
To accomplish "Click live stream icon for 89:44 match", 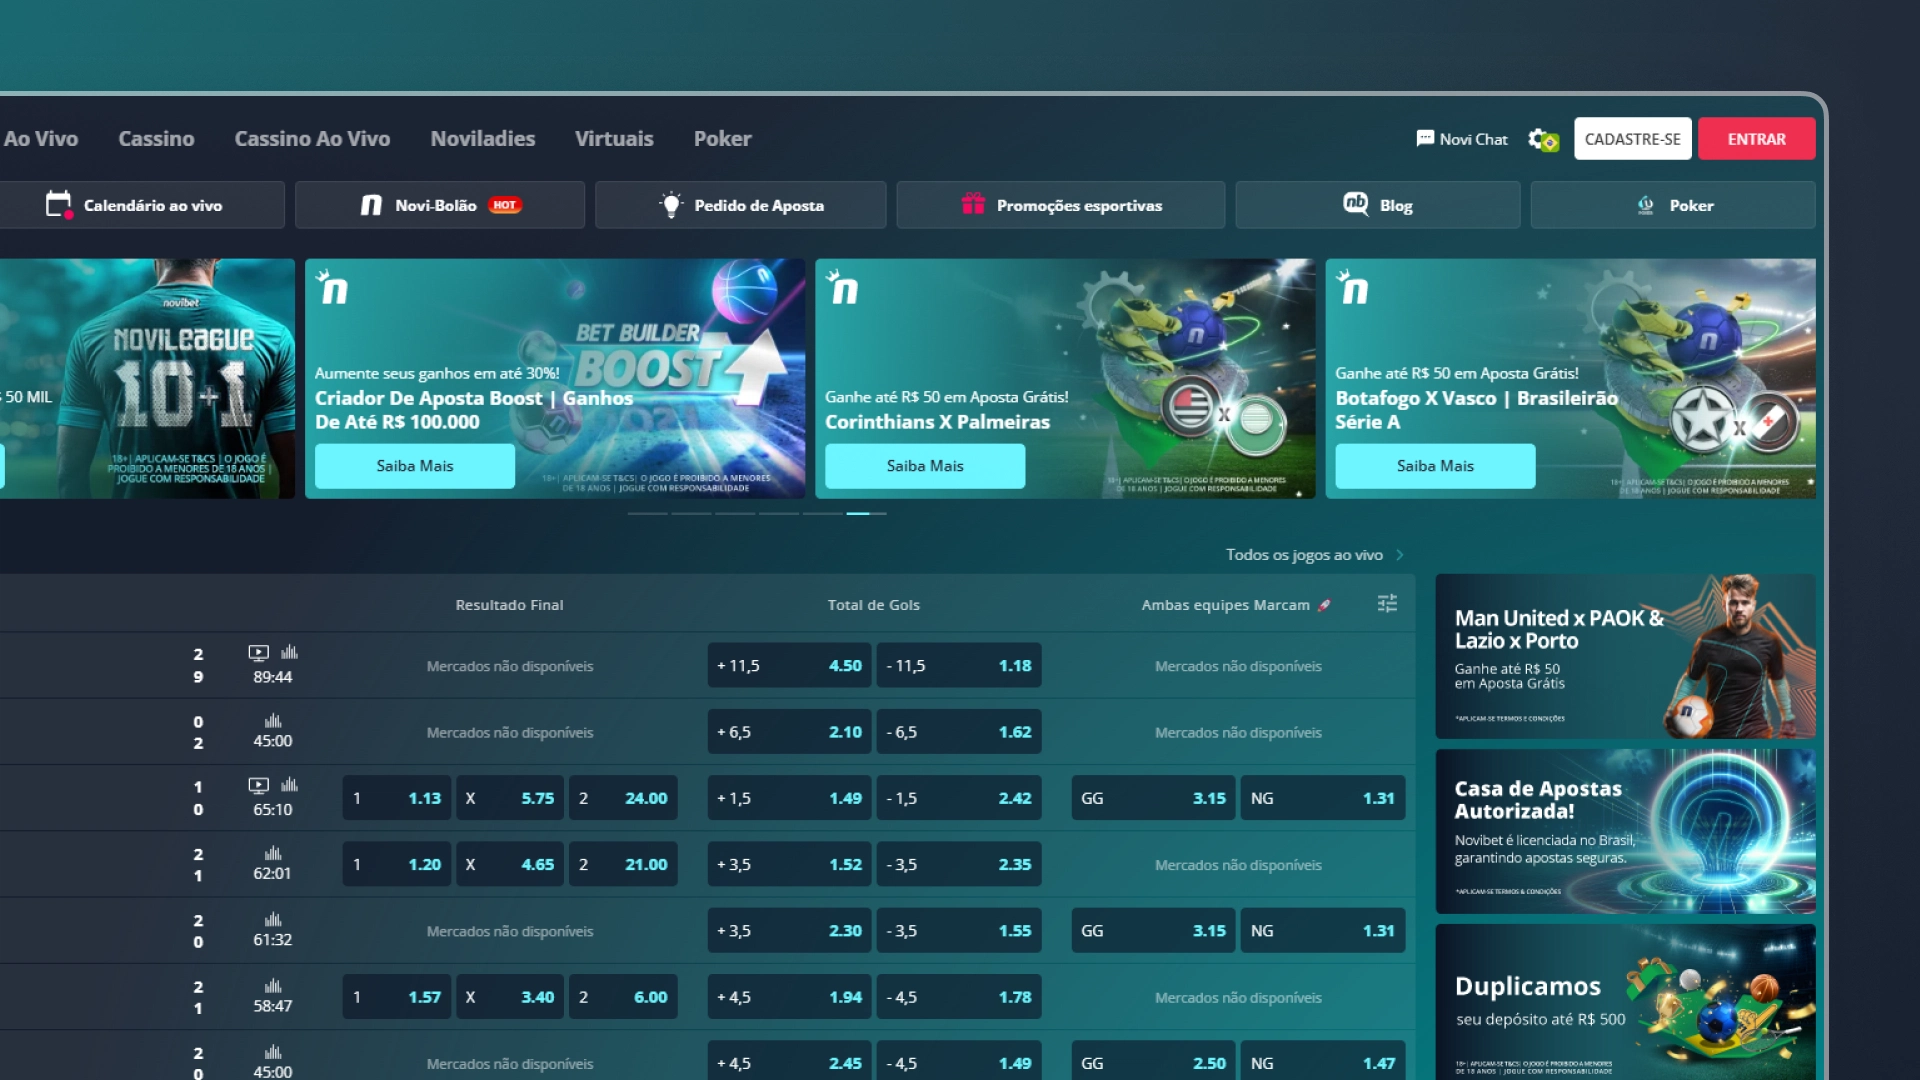I will pyautogui.click(x=258, y=653).
